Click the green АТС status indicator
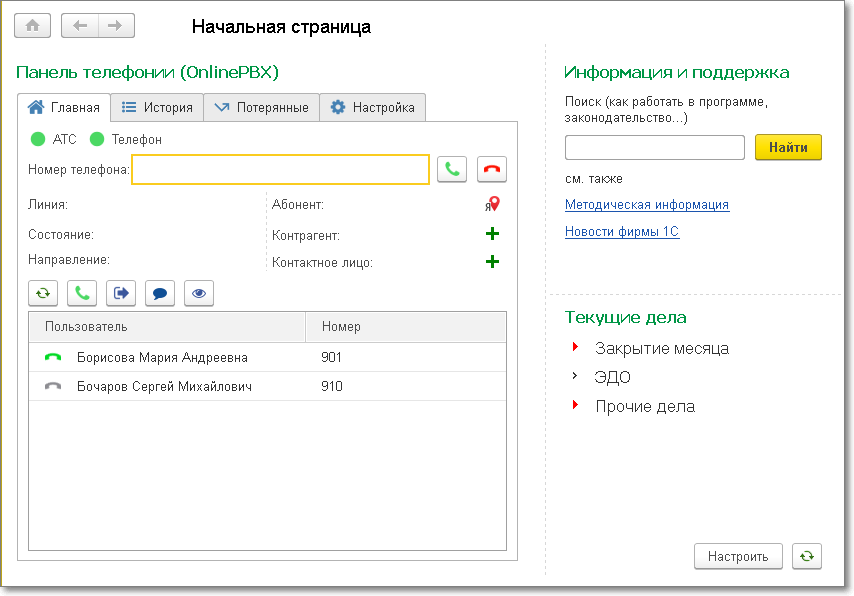 [38, 139]
